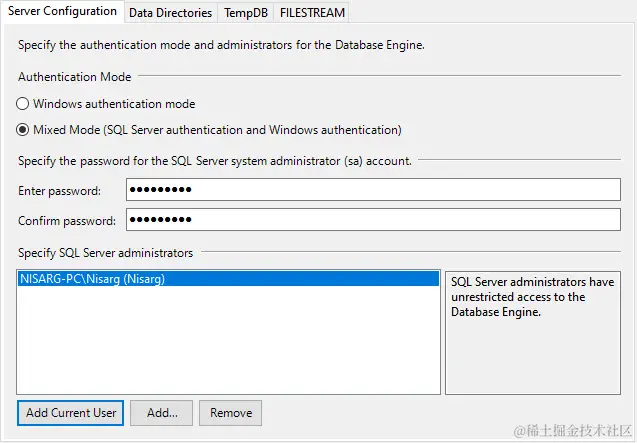The image size is (637, 443).
Task: Go to the FILESTREAM tab
Action: (310, 13)
